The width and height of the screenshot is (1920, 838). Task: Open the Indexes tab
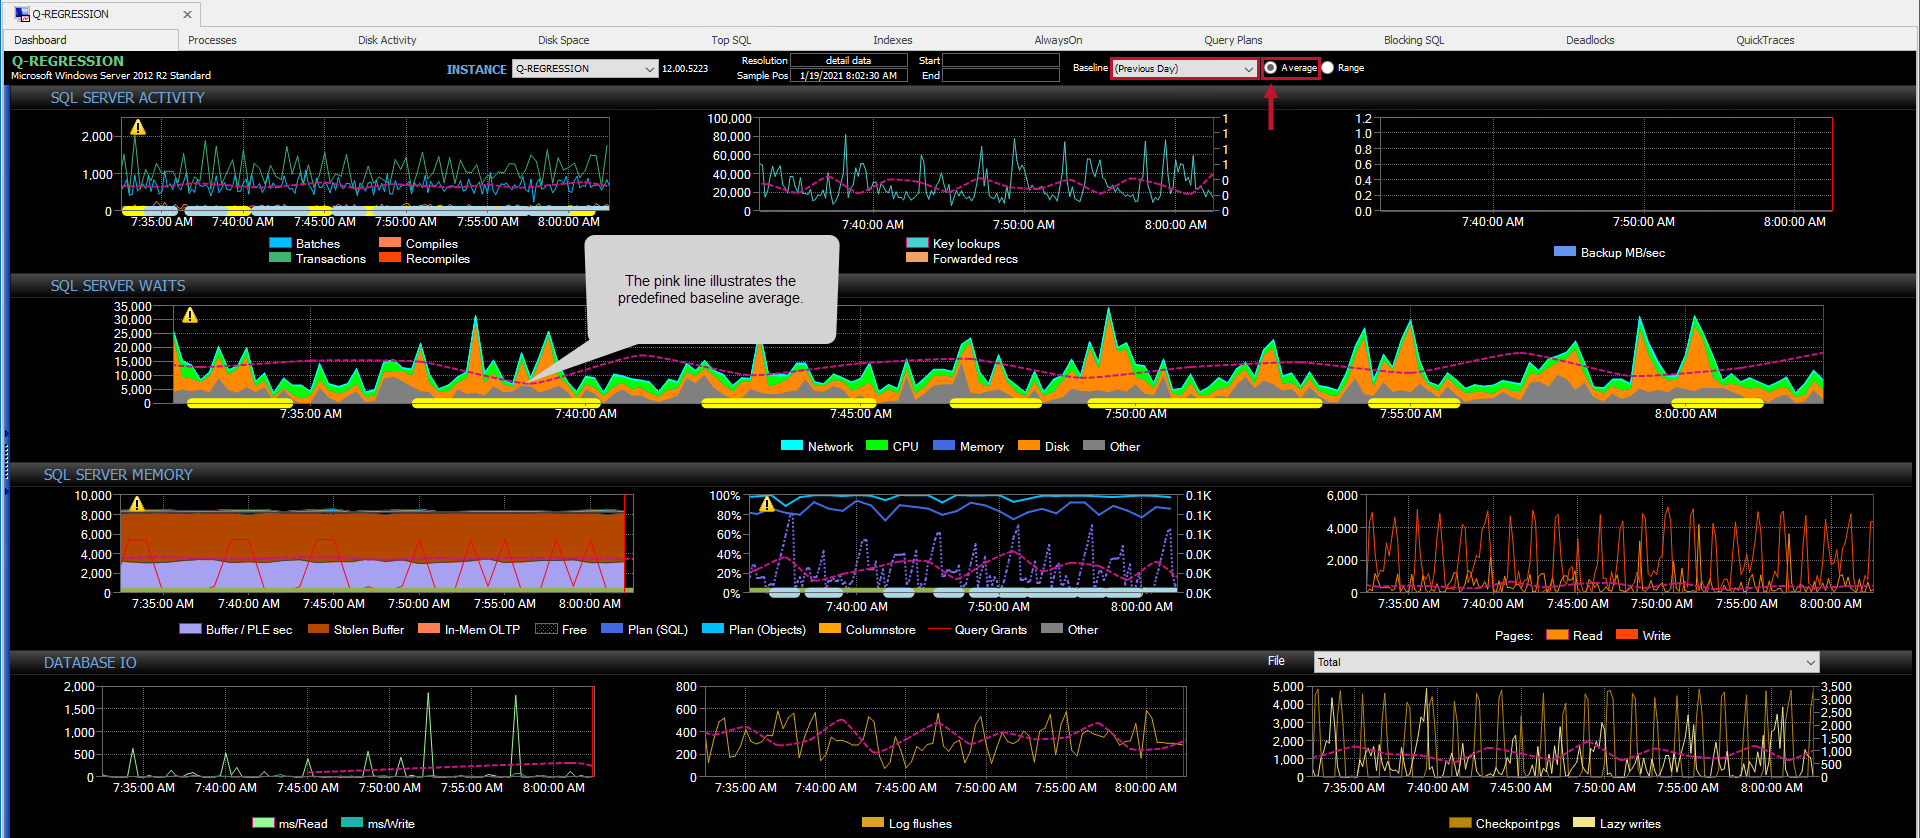coord(892,40)
